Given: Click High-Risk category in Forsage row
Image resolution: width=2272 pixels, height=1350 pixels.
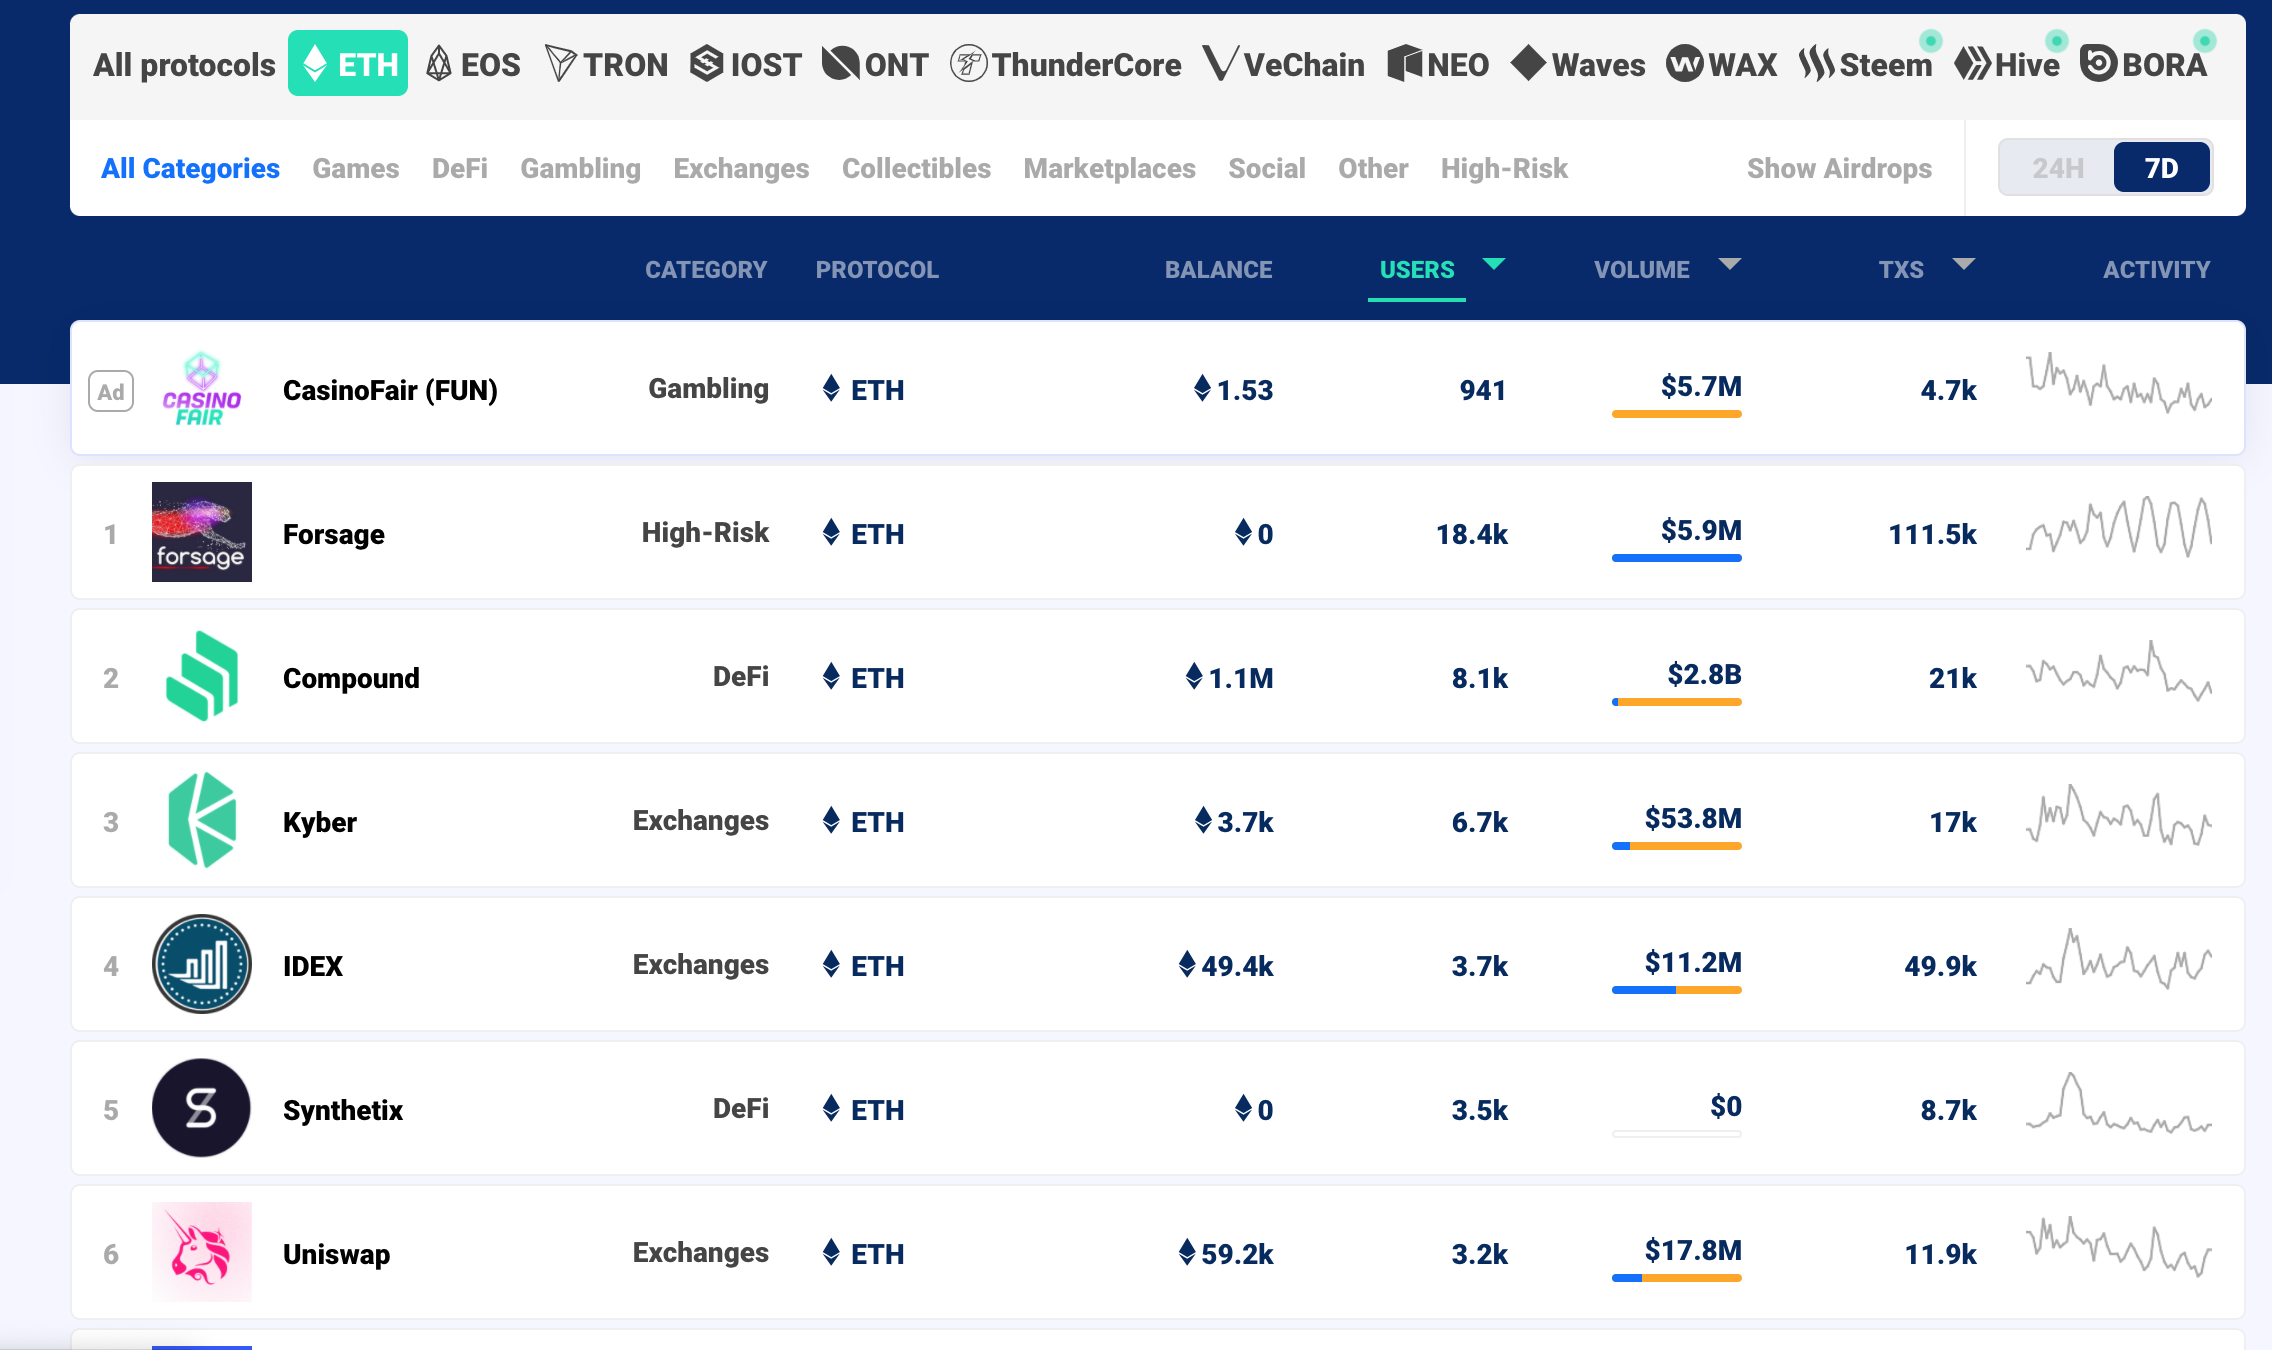Looking at the screenshot, I should [705, 532].
